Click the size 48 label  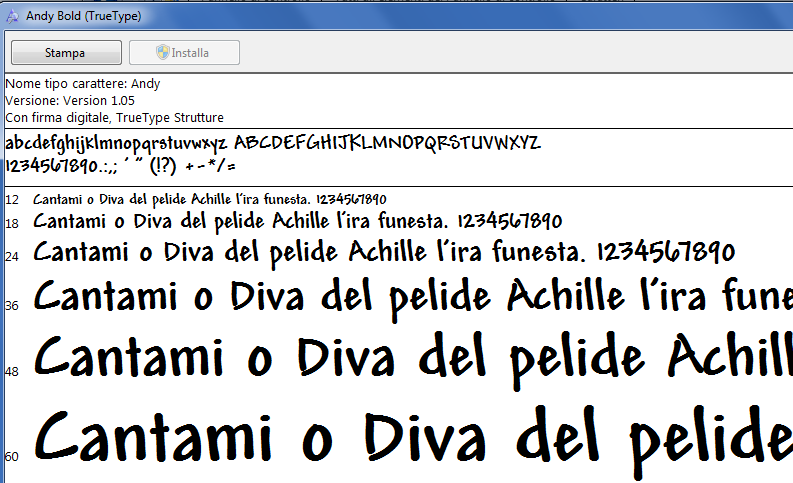tap(12, 372)
